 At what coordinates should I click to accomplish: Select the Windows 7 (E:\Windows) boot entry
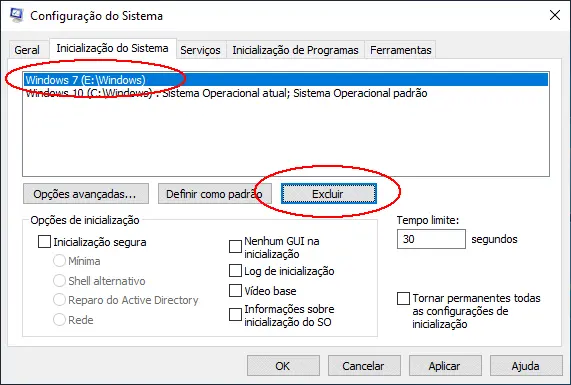click(x=286, y=80)
